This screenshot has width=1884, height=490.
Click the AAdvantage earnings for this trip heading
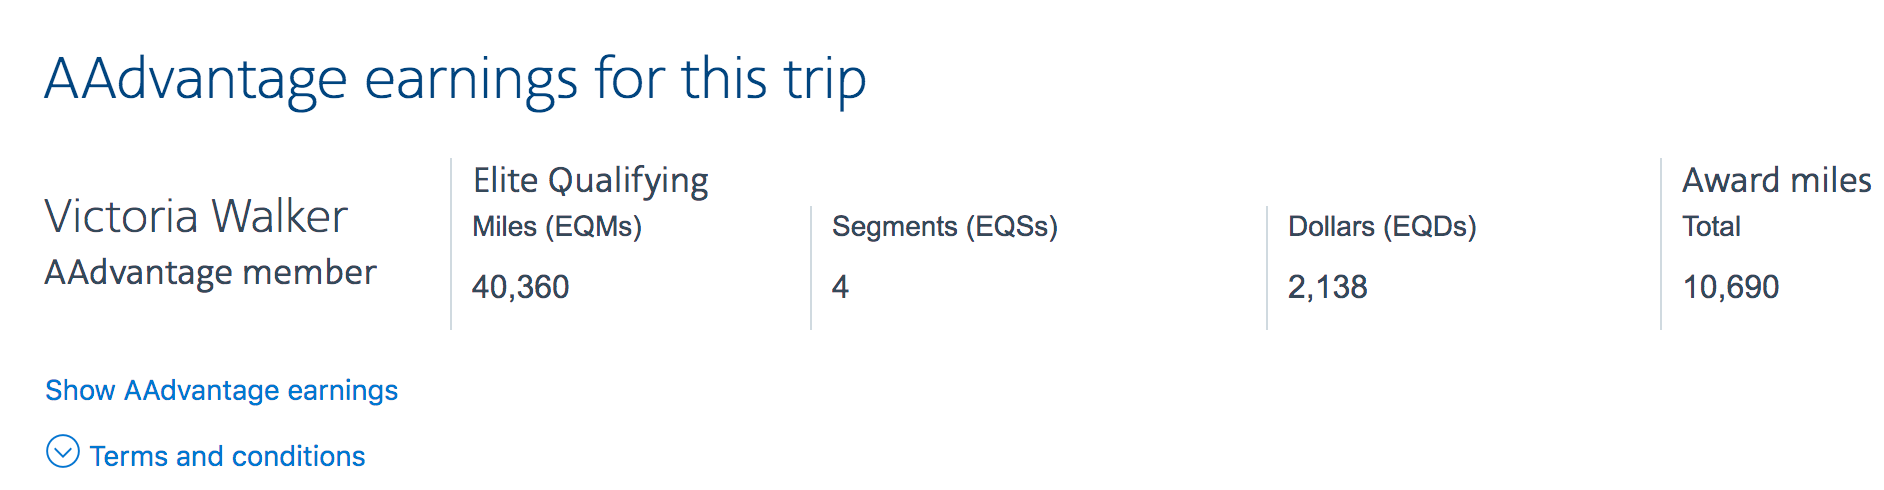(455, 79)
